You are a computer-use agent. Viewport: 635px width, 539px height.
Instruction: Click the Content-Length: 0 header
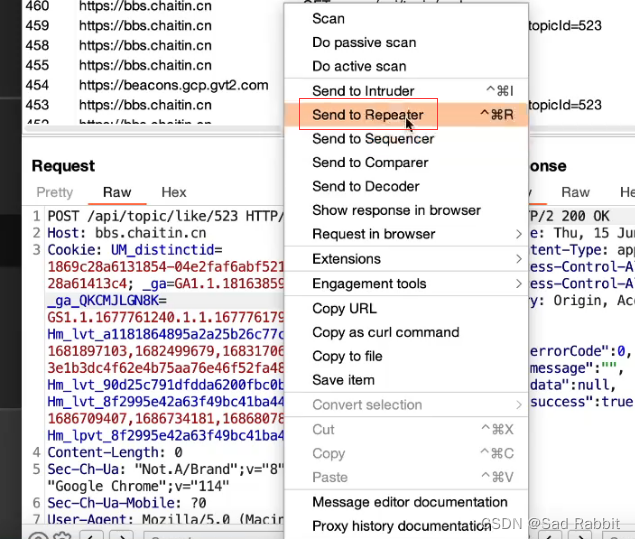[x=115, y=452]
